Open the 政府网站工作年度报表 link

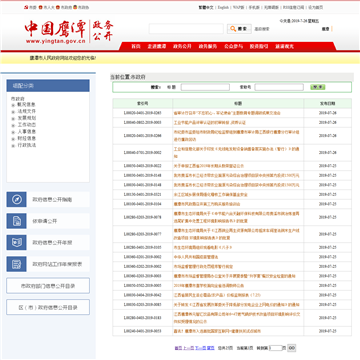point(57,264)
